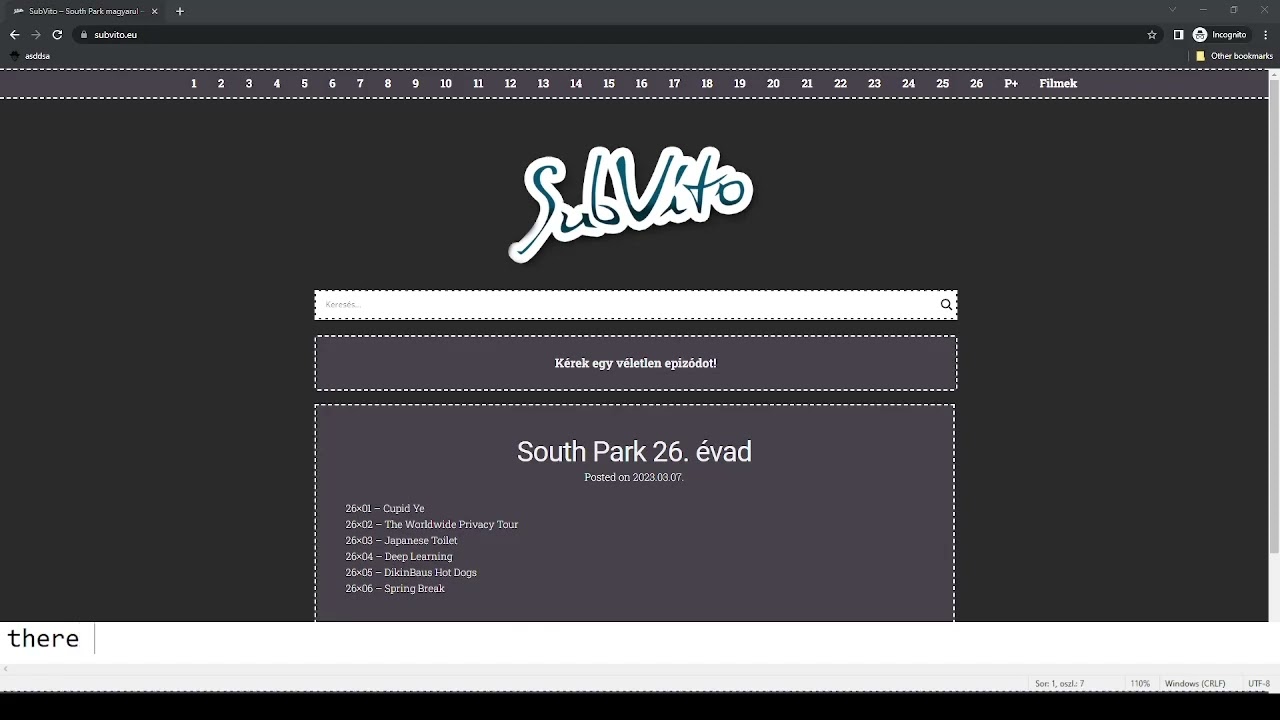Open a new browser tab

pos(180,11)
